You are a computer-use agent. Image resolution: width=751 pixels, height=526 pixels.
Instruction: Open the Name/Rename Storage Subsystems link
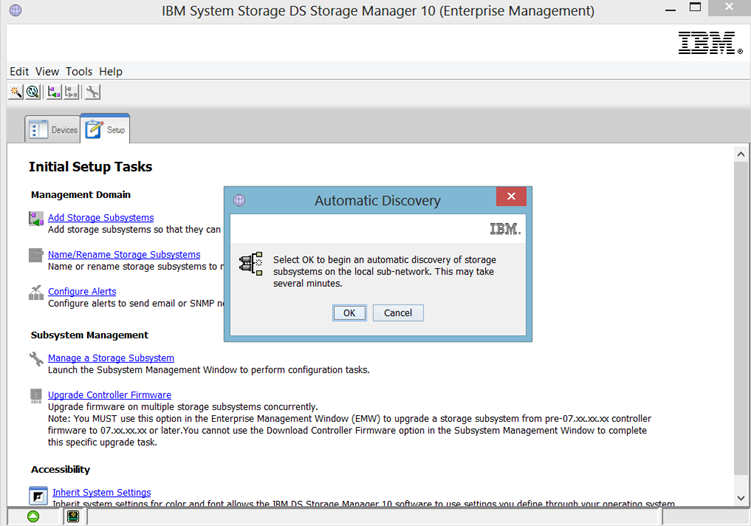124,254
